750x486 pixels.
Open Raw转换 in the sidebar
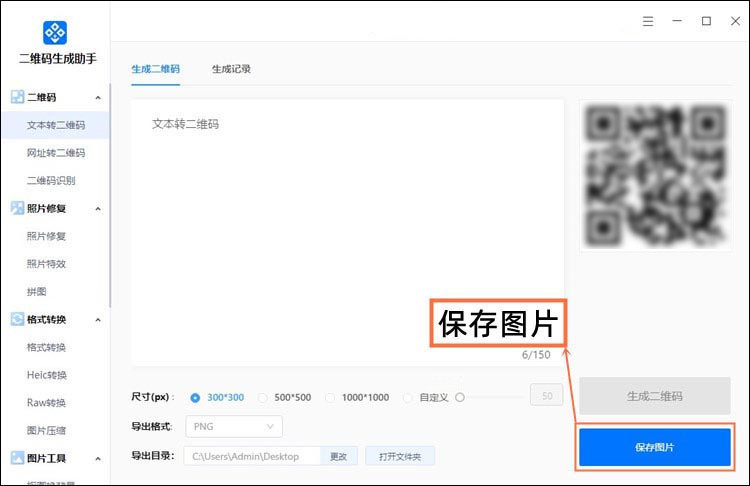click(46, 402)
